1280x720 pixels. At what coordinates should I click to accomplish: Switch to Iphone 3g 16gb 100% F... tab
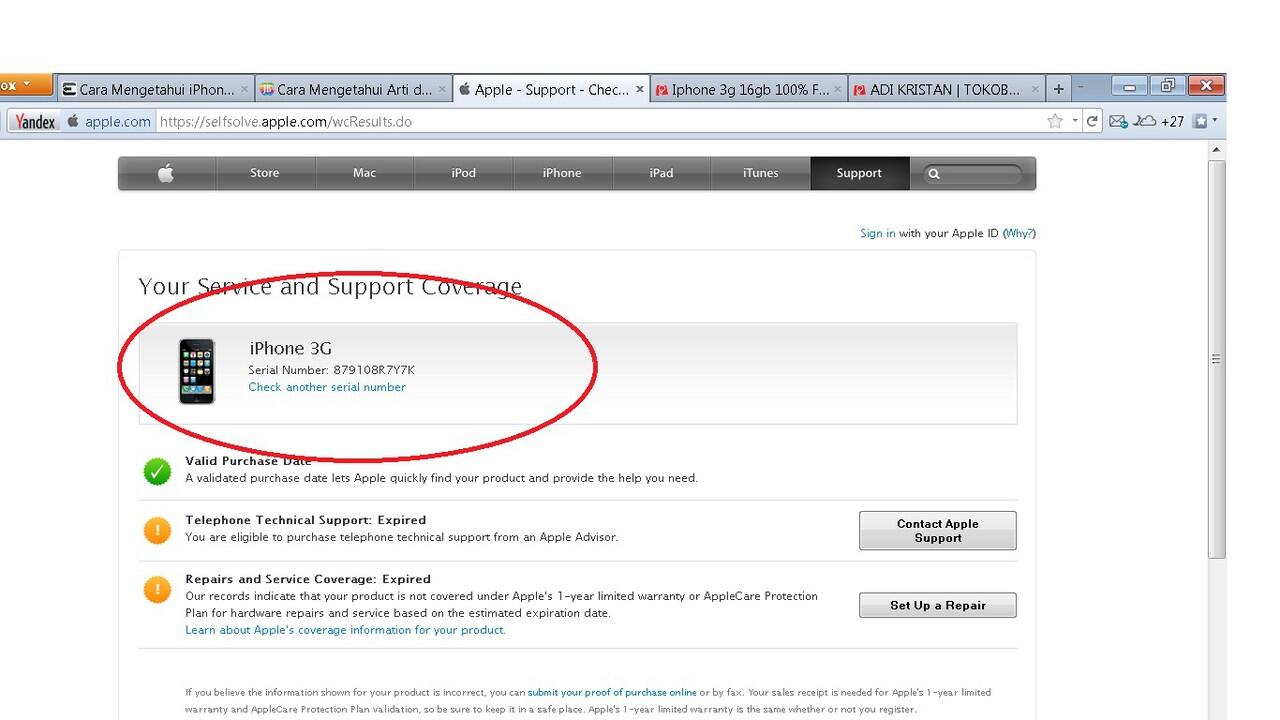pyautogui.click(x=749, y=89)
